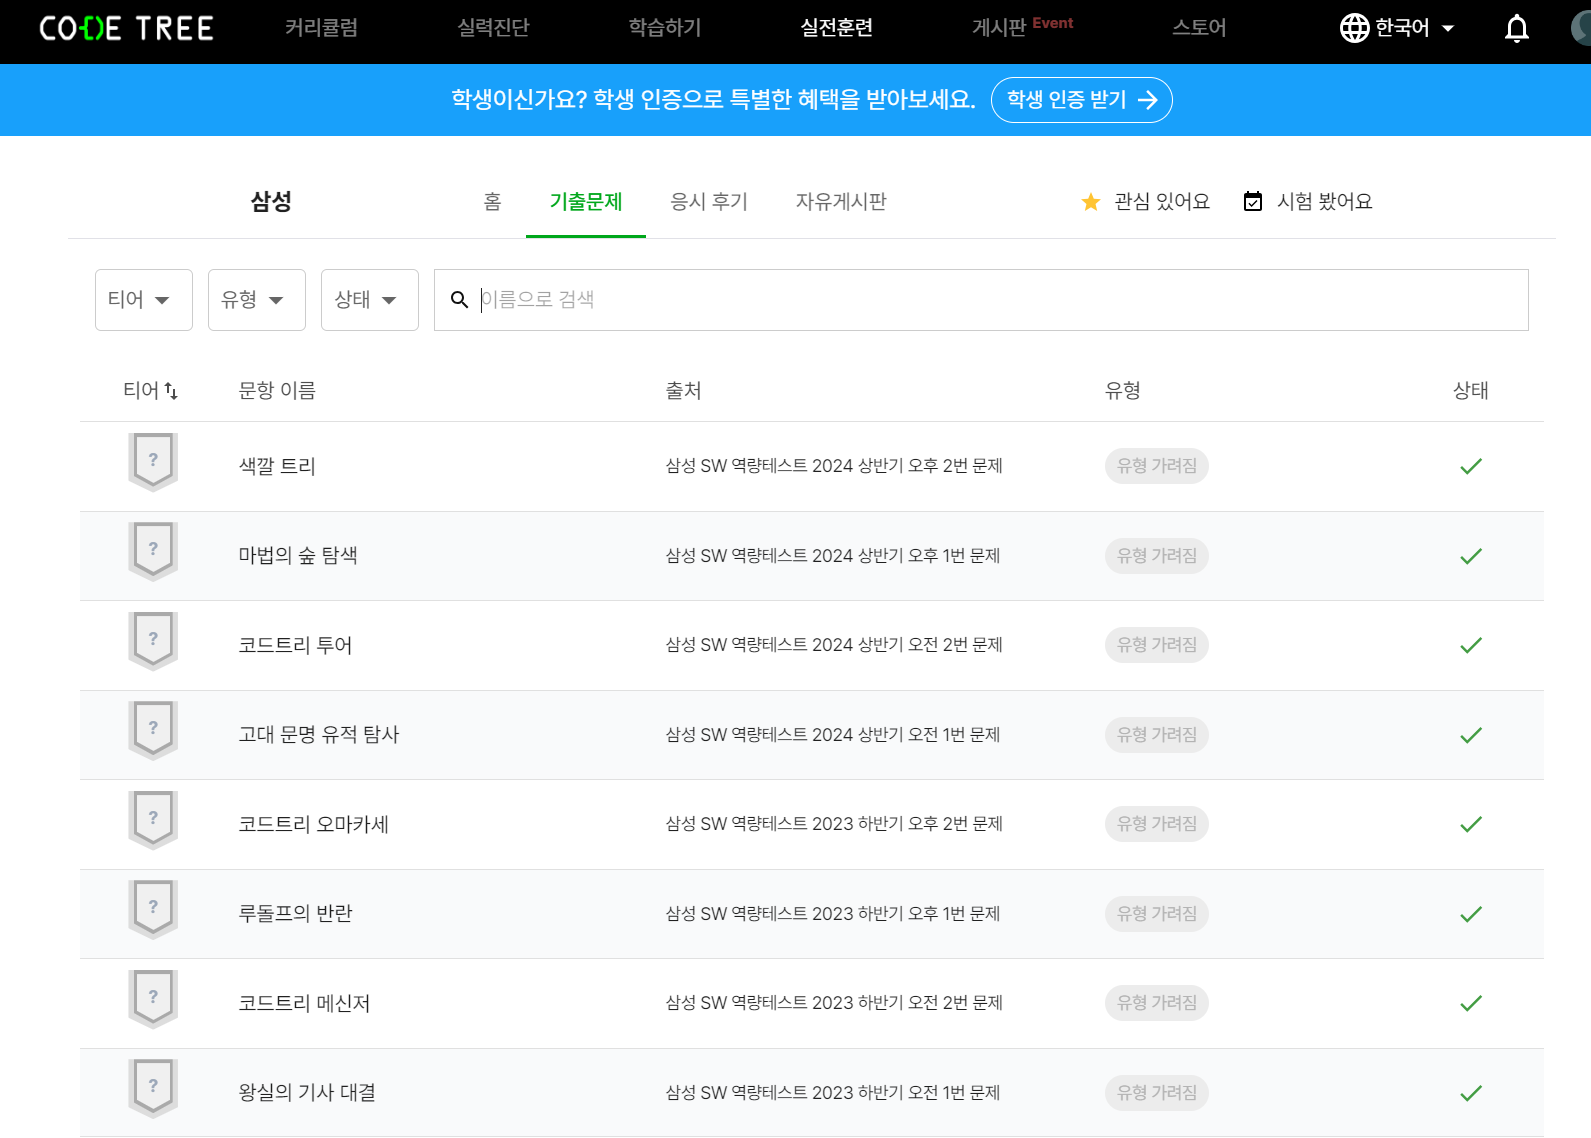Click tier badge for 코드트리 메신저
Image resolution: width=1591 pixels, height=1138 pixels.
(x=153, y=998)
